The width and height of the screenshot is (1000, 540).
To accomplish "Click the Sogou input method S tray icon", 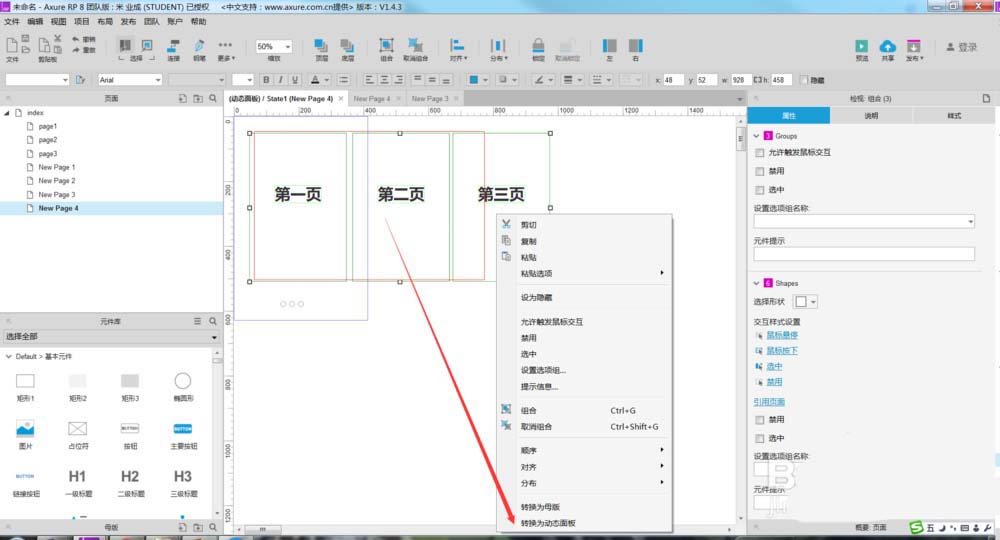I will [916, 527].
